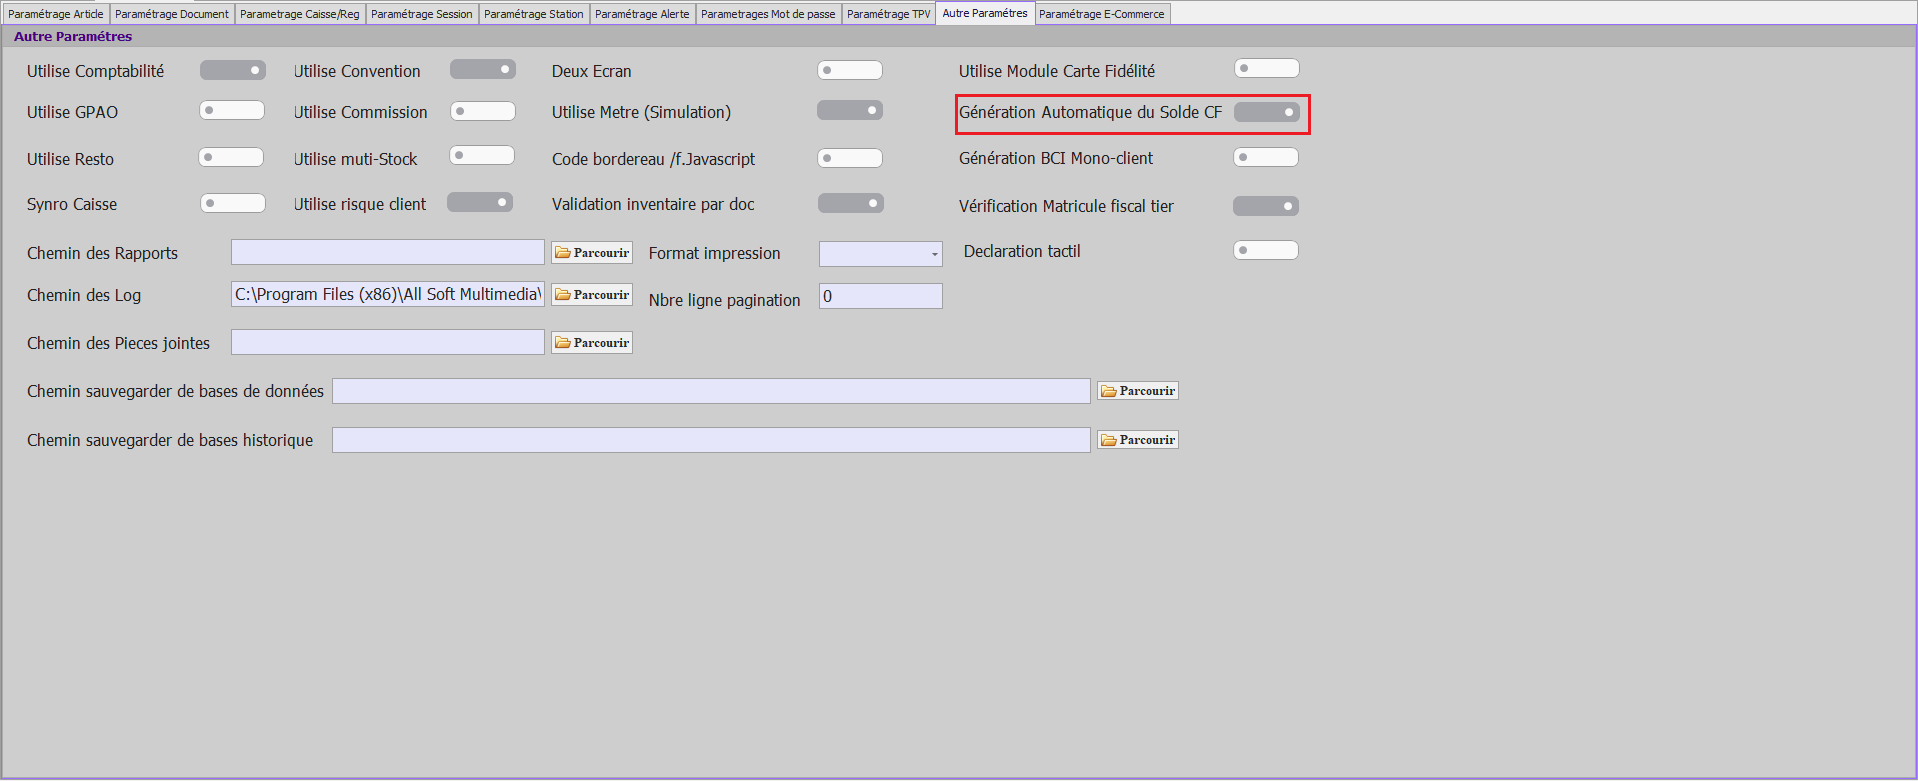
Task: Open Paramétrage Article tab
Action: [56, 14]
